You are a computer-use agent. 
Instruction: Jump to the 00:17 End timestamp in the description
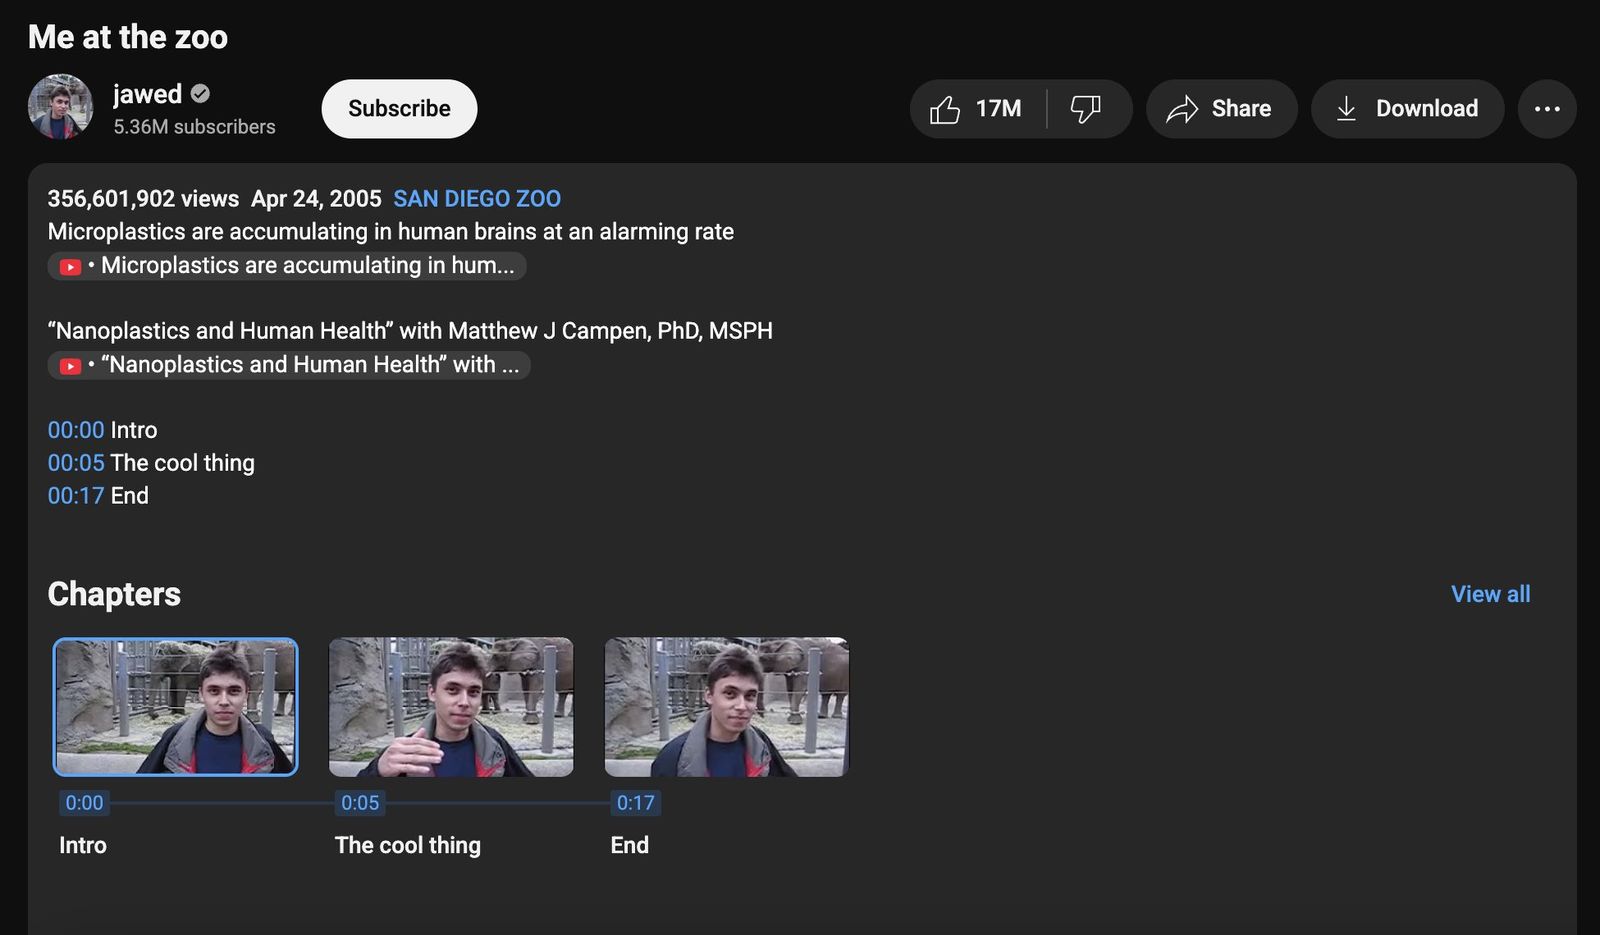76,496
